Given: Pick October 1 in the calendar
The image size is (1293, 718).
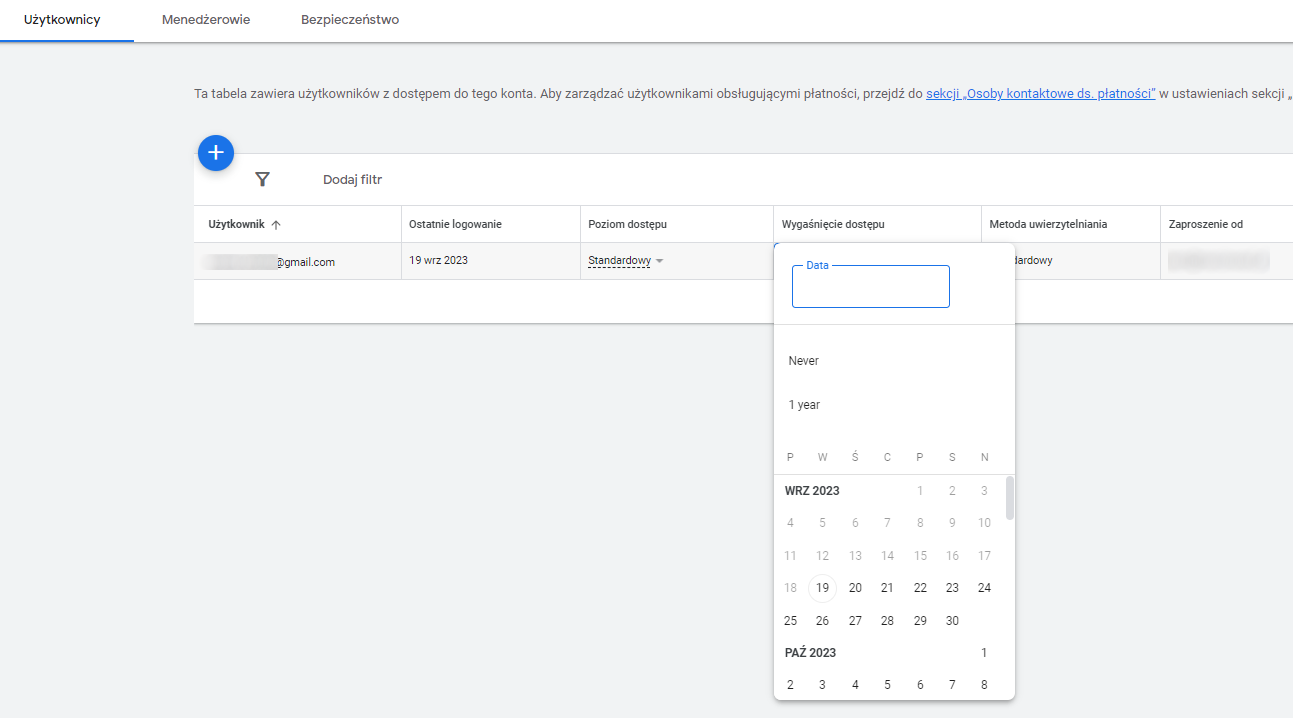Looking at the screenshot, I should click(x=984, y=652).
